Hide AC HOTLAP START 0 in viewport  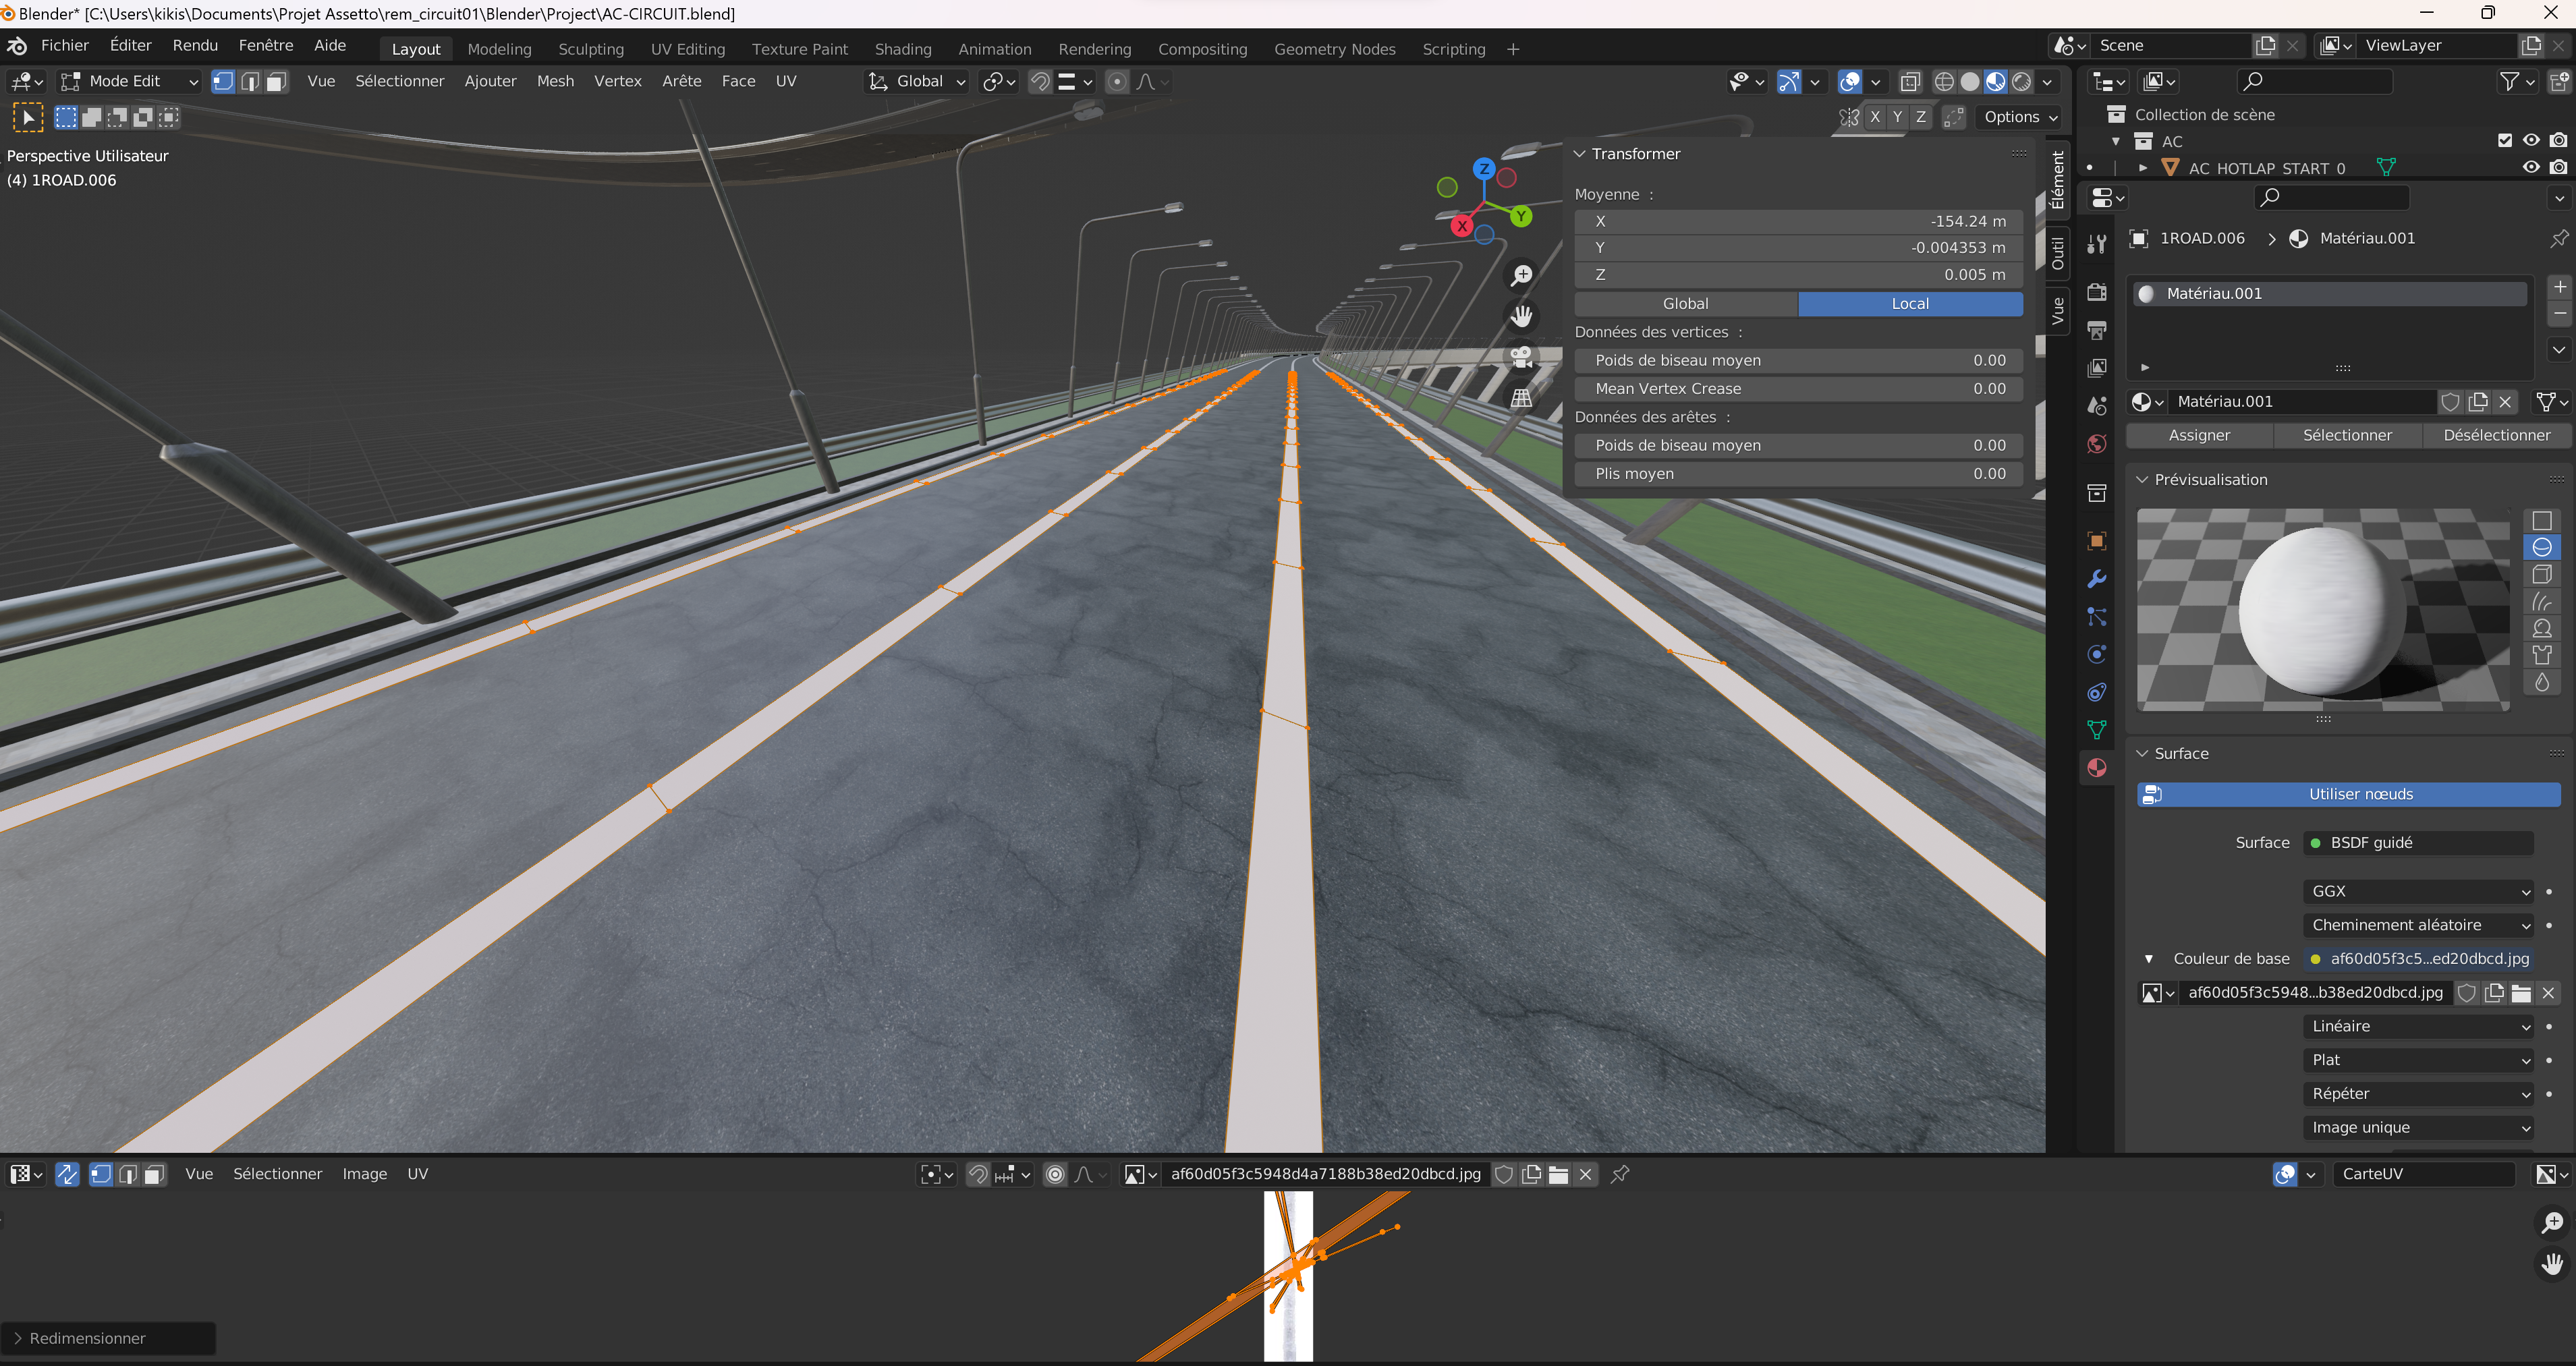pos(2531,168)
